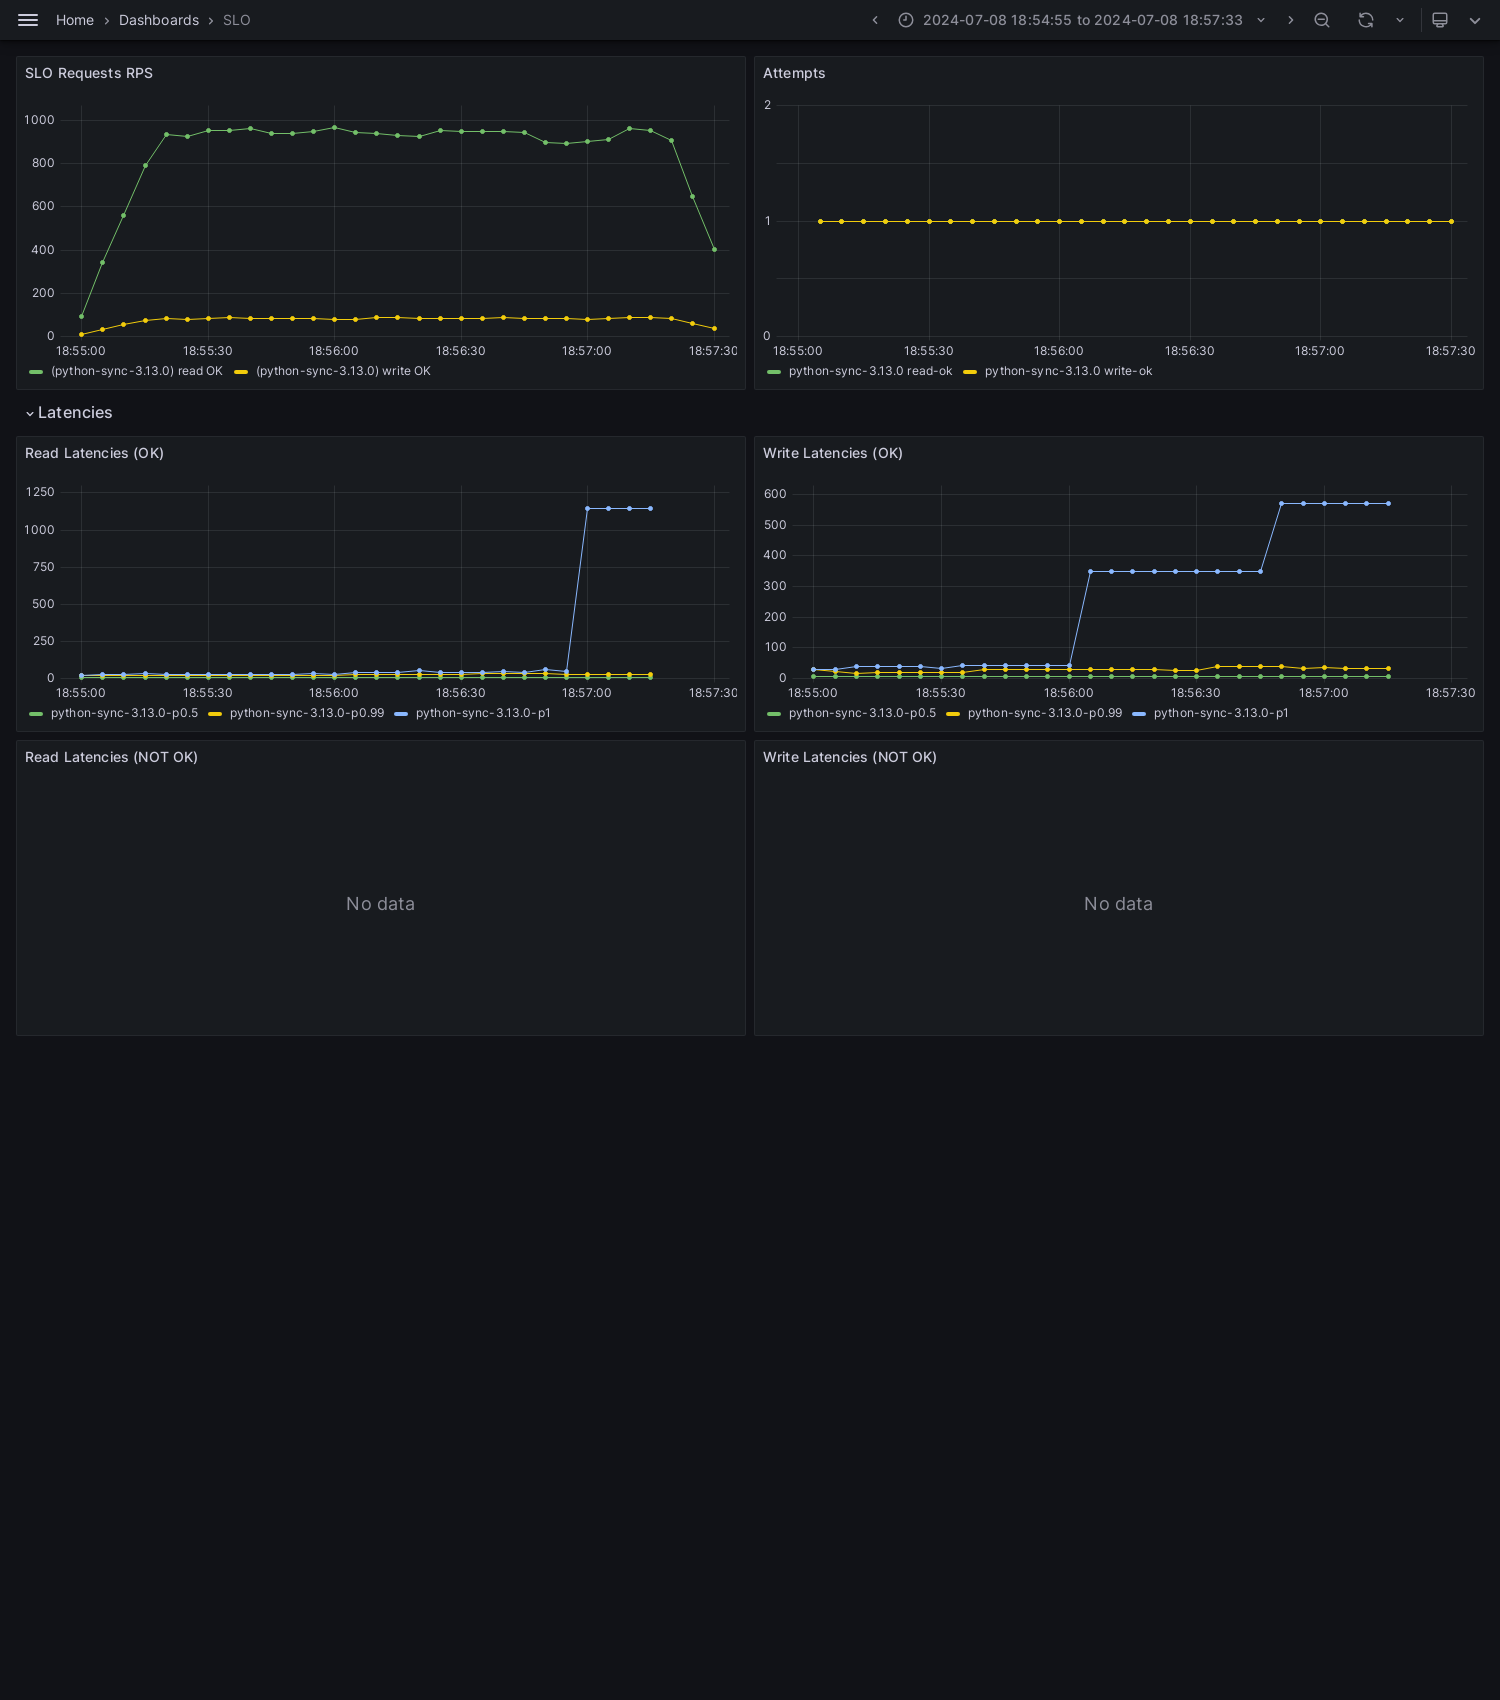Viewport: 1500px width, 1700px height.
Task: Toggle (python-sync-3.13.0) read OK legend series
Action: (x=137, y=371)
